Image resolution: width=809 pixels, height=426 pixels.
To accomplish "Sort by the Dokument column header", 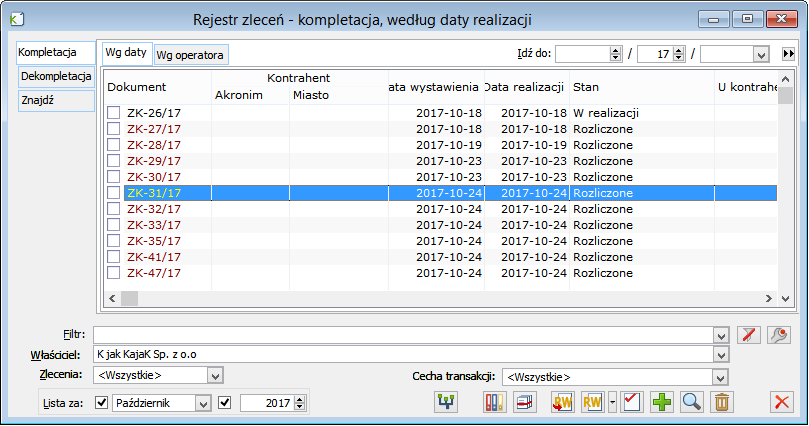I will point(158,87).
